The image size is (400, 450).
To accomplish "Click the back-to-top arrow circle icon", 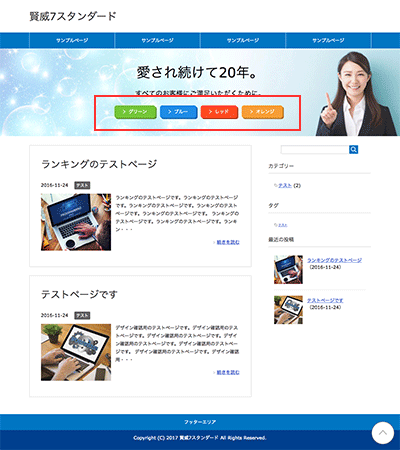I will [x=383, y=433].
